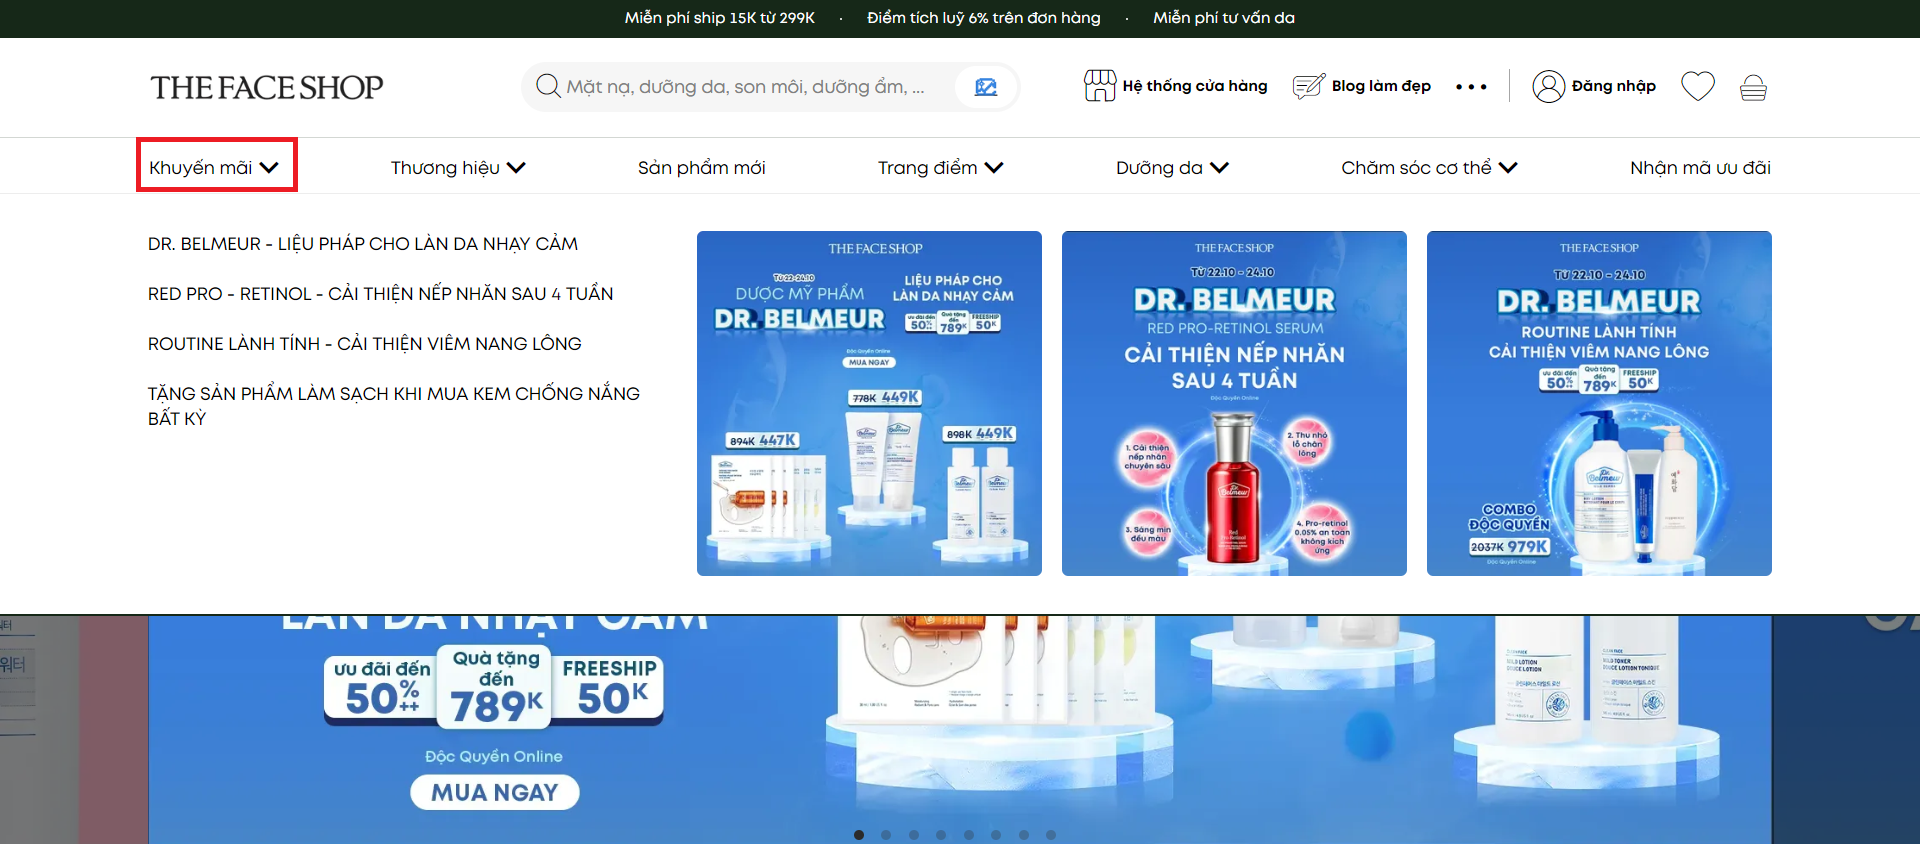Open the Sản phẩm mới menu item

(702, 168)
